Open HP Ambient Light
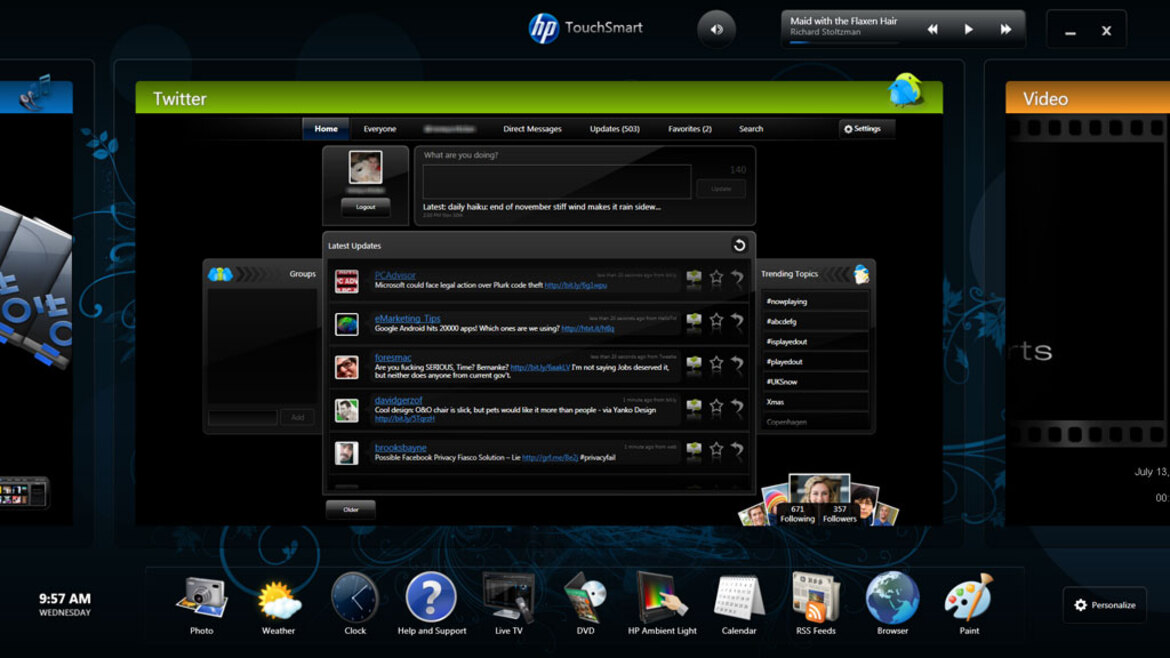 click(x=662, y=598)
